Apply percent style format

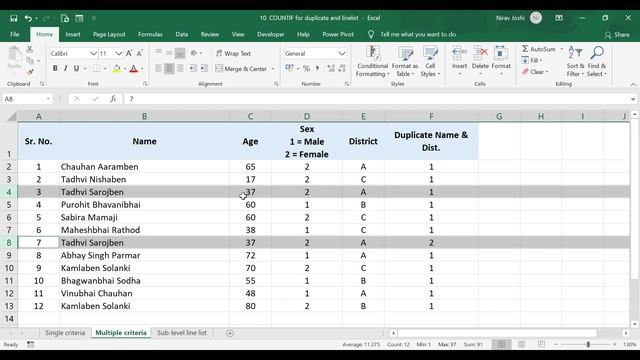click(306, 69)
